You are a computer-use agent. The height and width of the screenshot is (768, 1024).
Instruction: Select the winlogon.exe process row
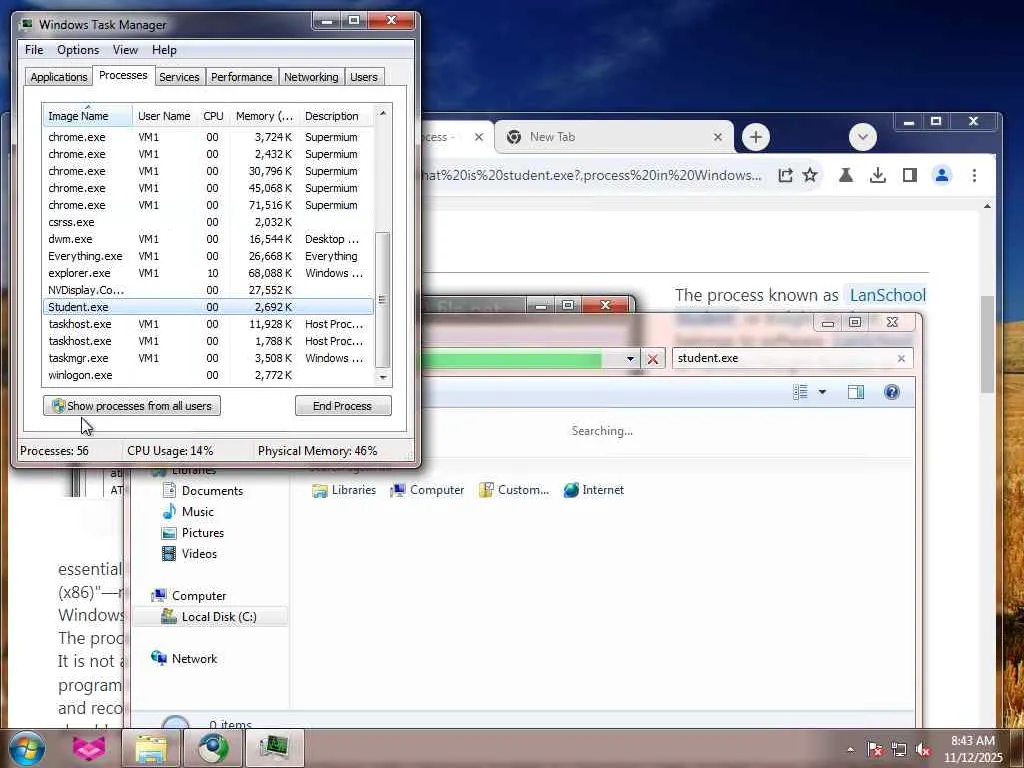[208, 375]
